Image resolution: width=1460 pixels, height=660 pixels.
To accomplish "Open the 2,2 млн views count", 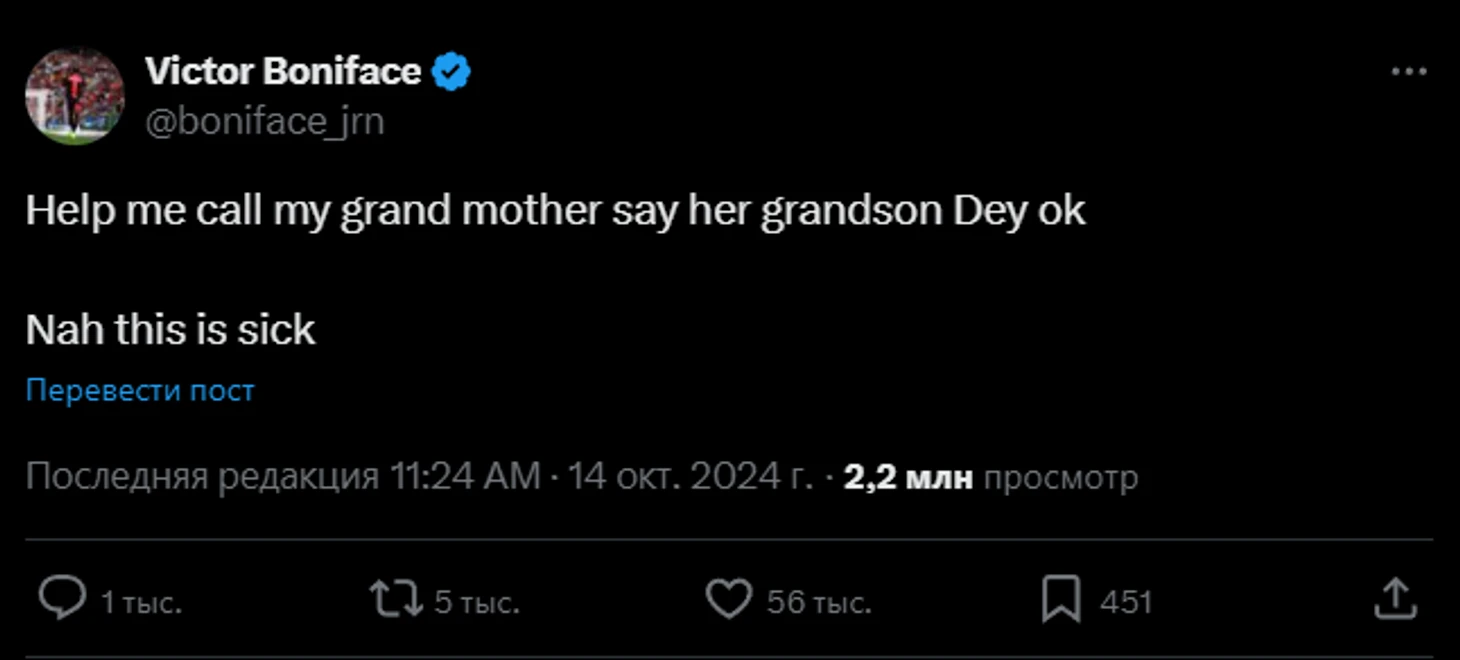I will pos(908,478).
